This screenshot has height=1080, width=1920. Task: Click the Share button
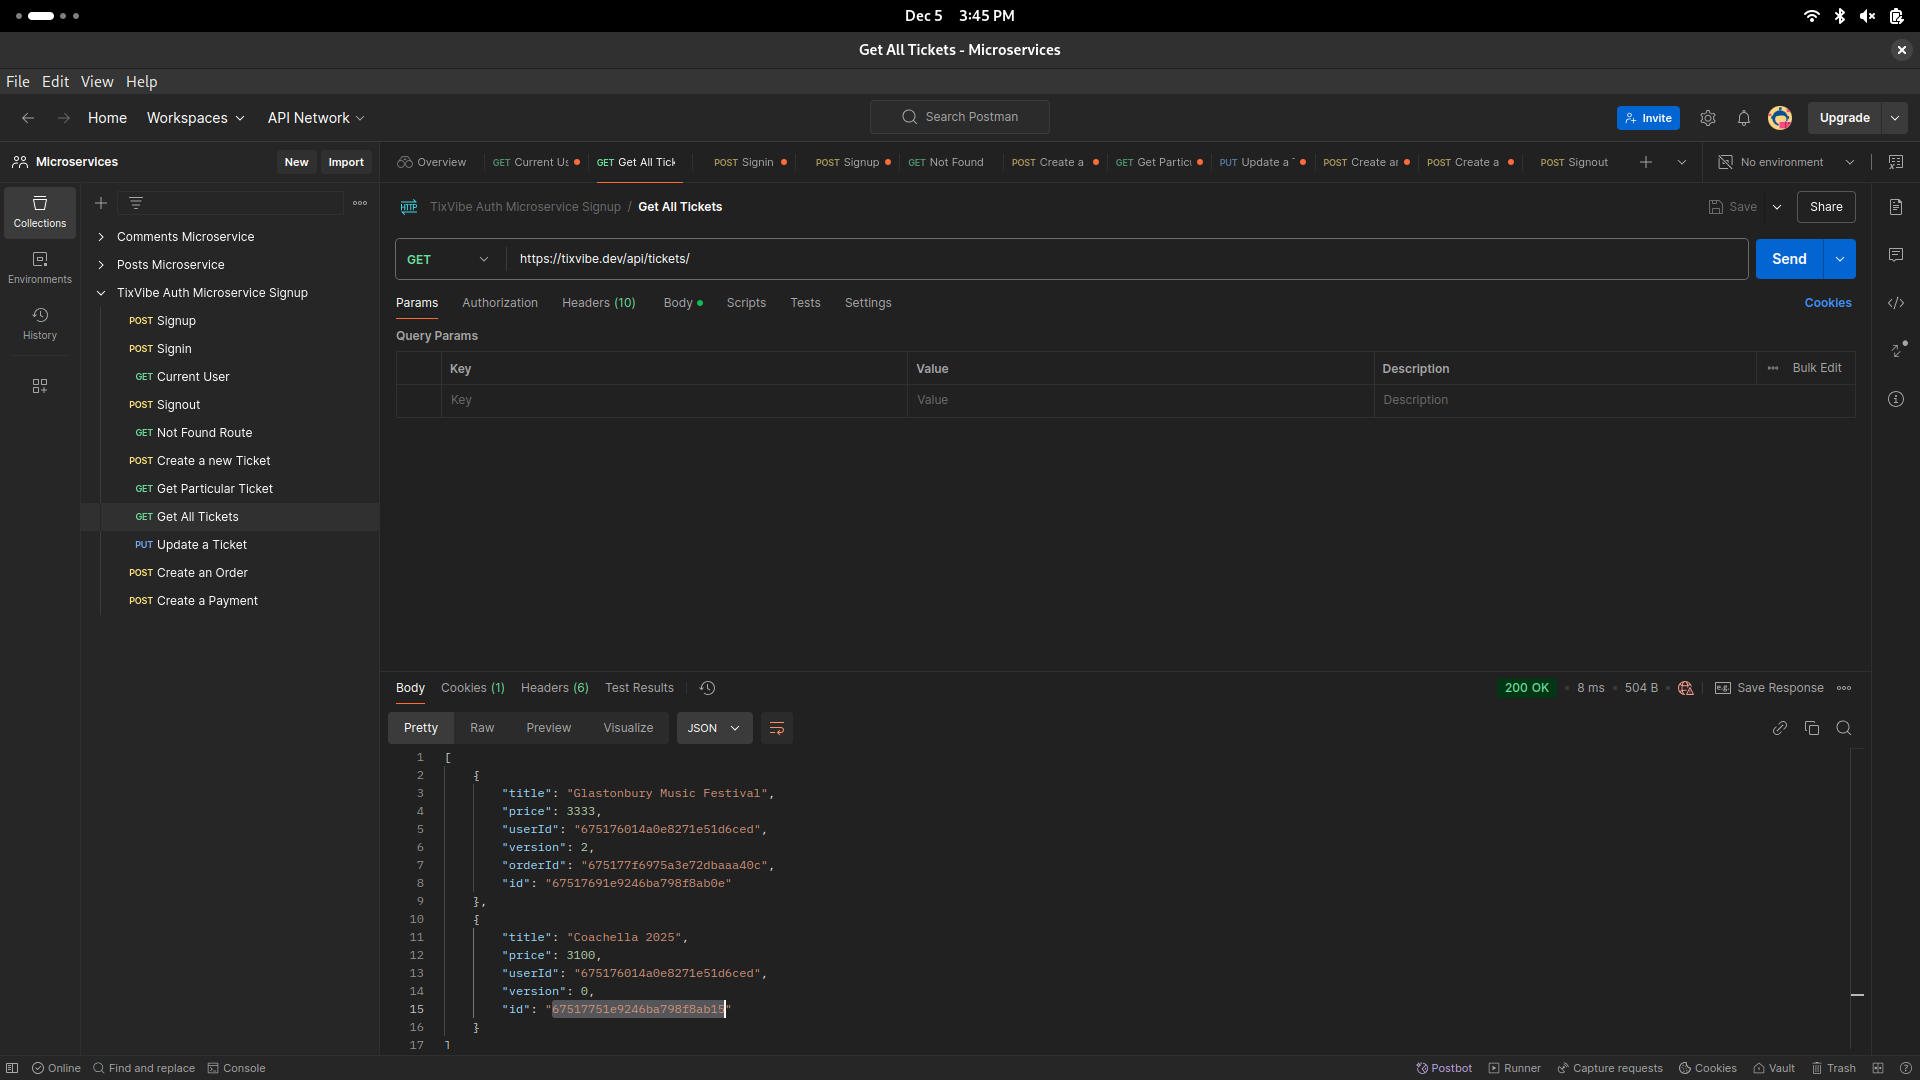point(1826,207)
